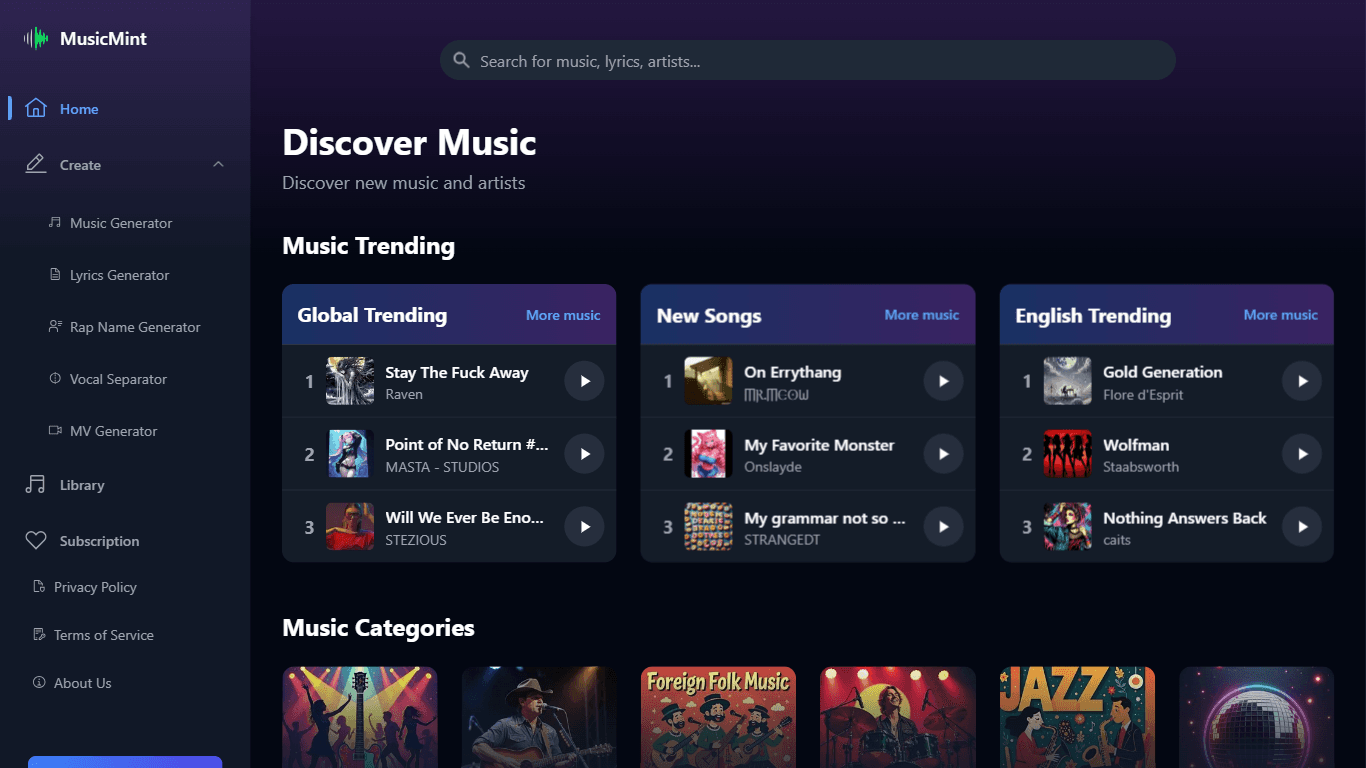Open the disco ball category card

pos(1256,717)
